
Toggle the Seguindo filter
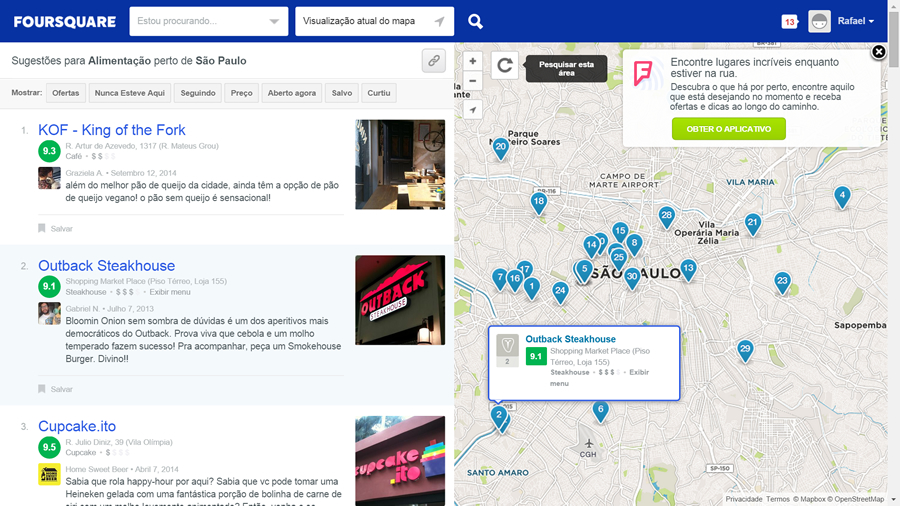tap(198, 93)
